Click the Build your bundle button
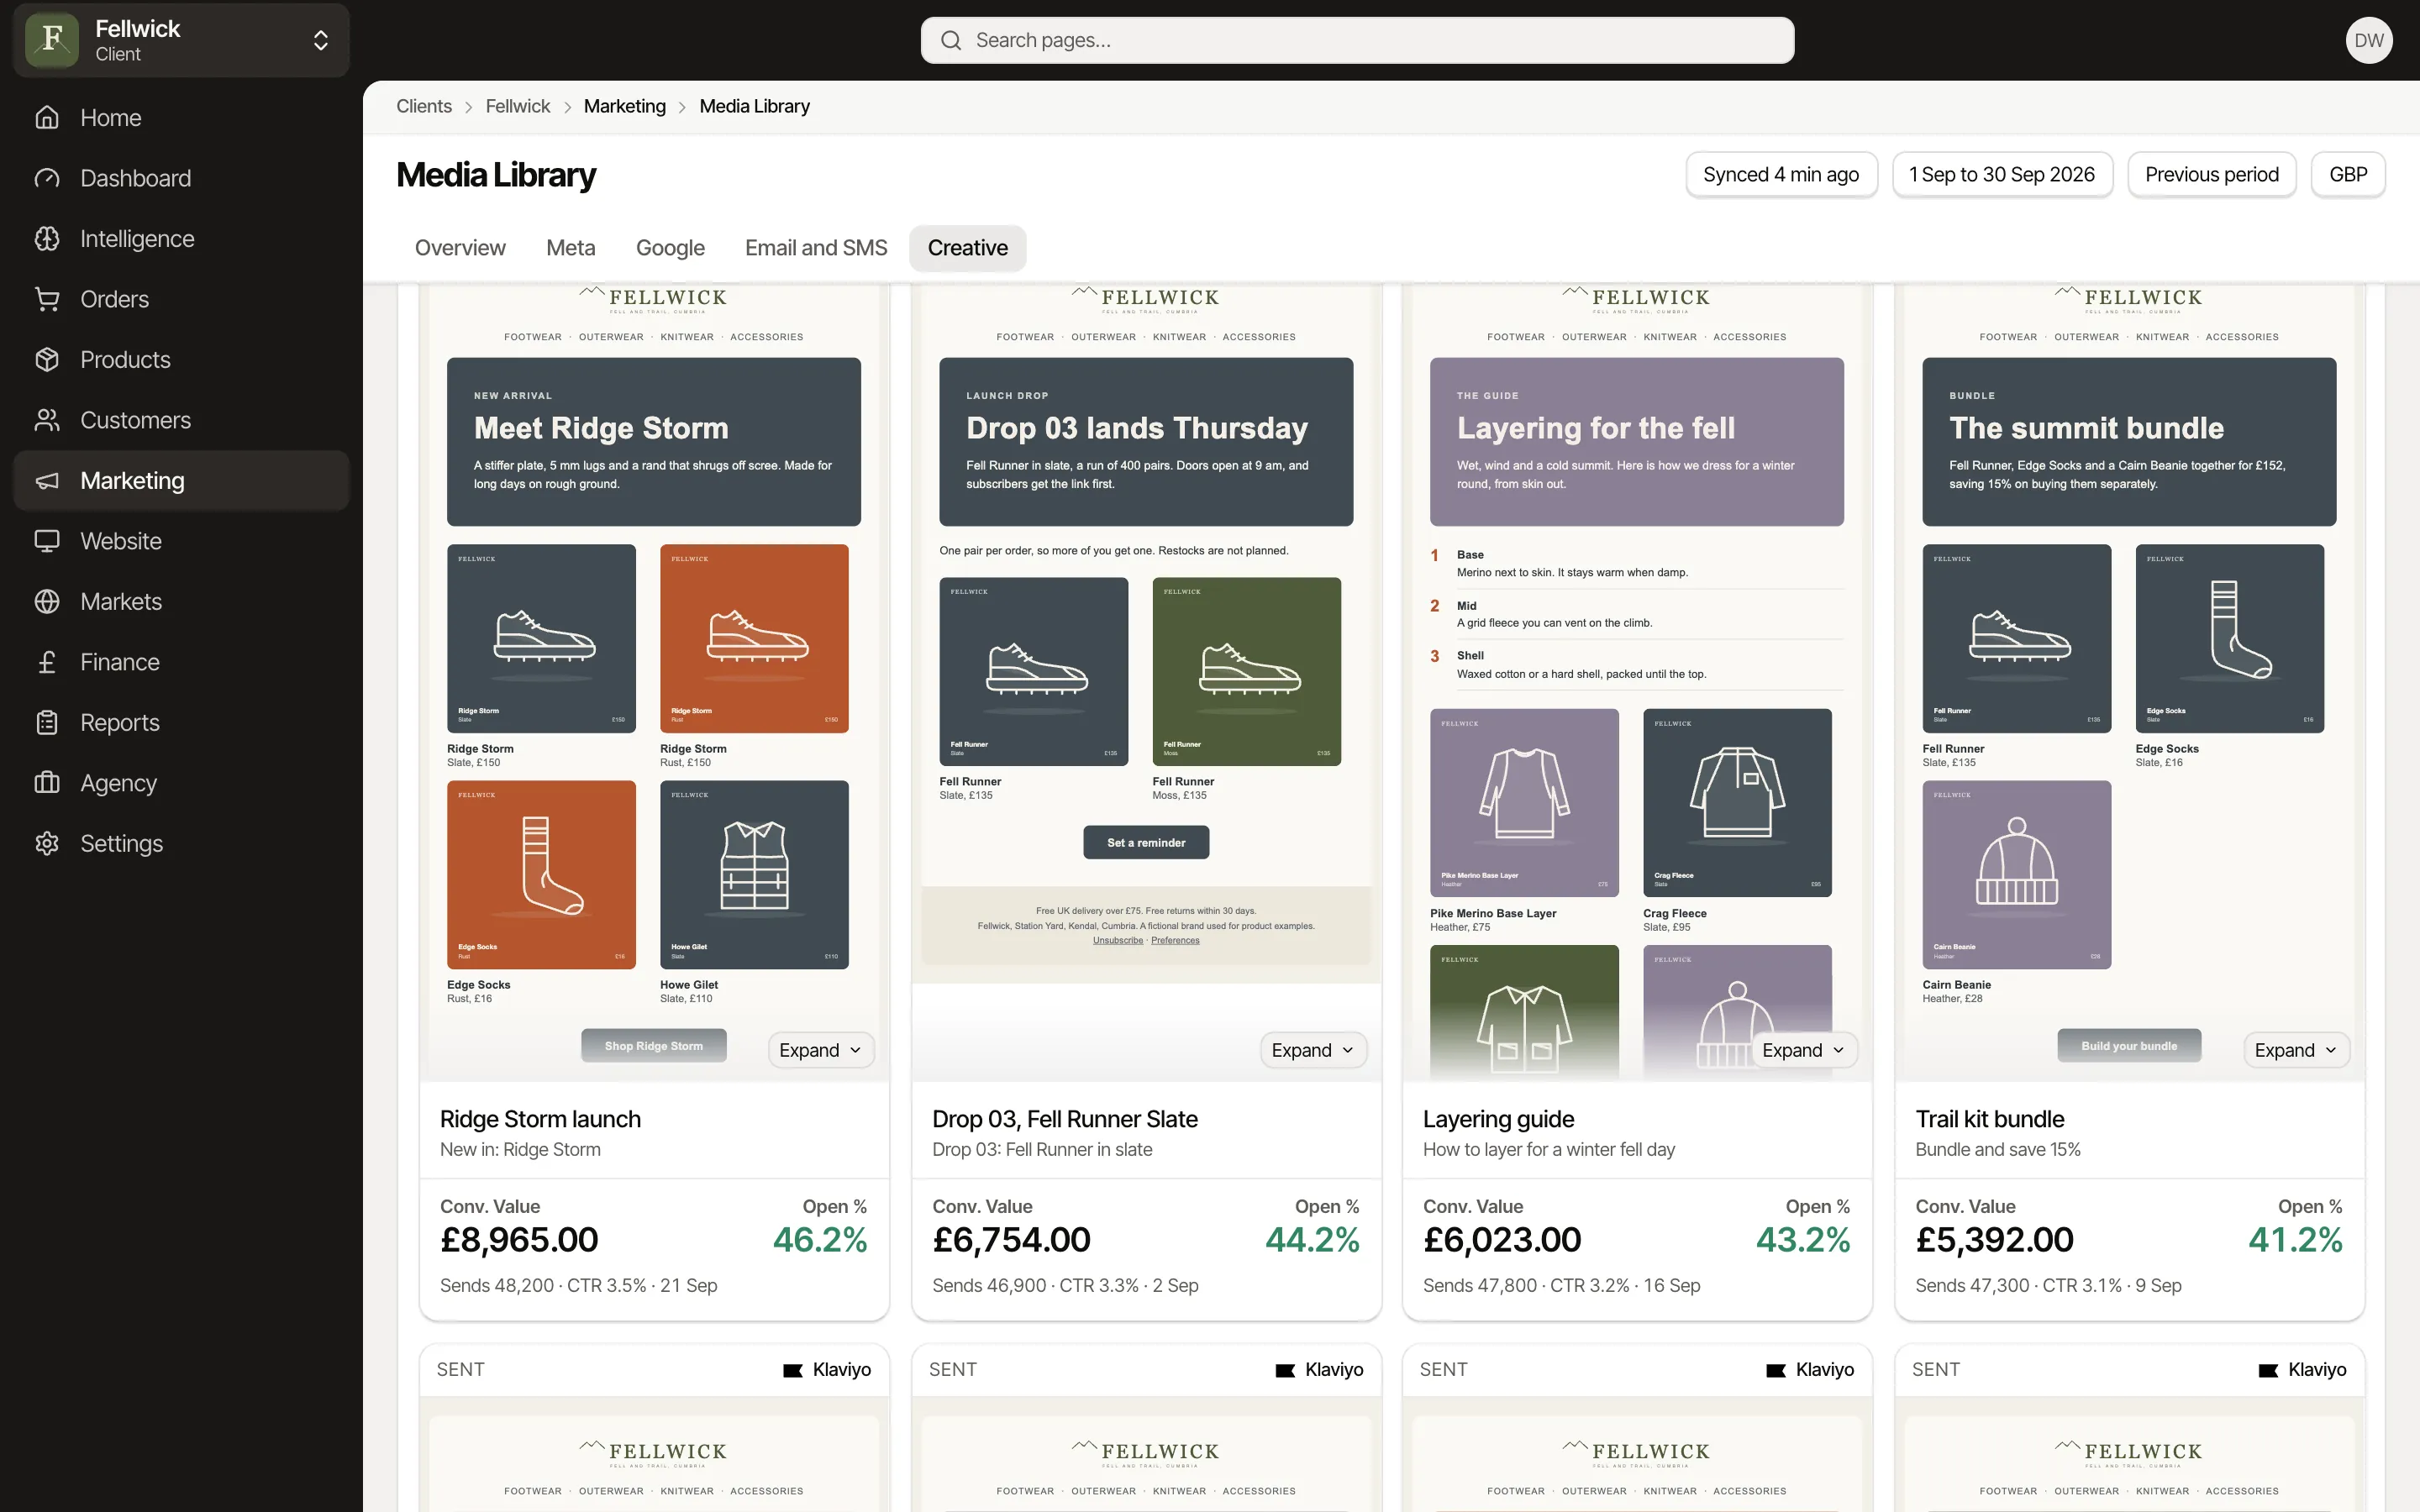The image size is (2420, 1512). click(x=2129, y=1046)
